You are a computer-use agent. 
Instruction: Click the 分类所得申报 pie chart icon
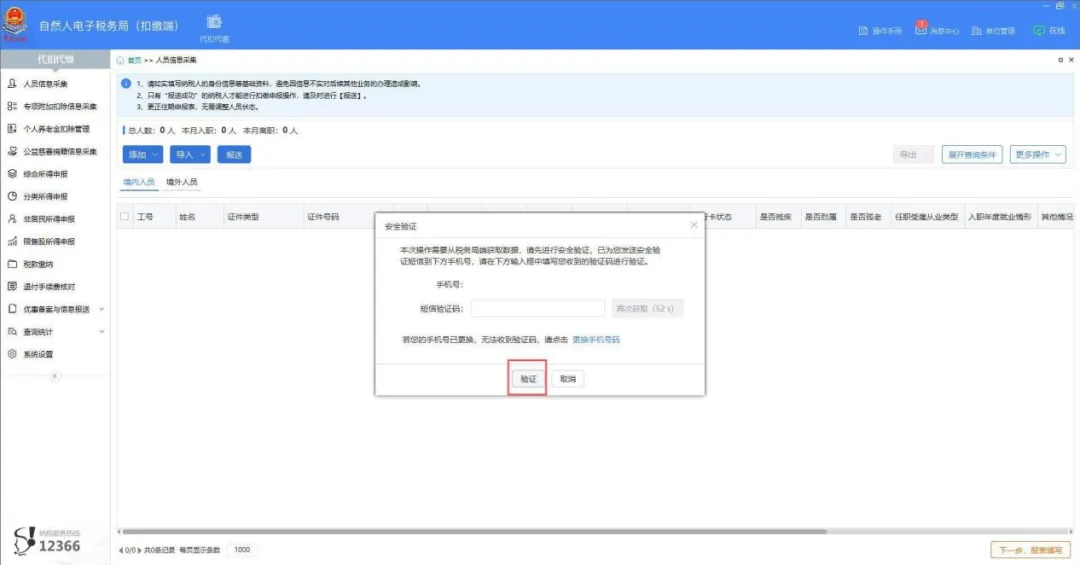click(x=12, y=196)
